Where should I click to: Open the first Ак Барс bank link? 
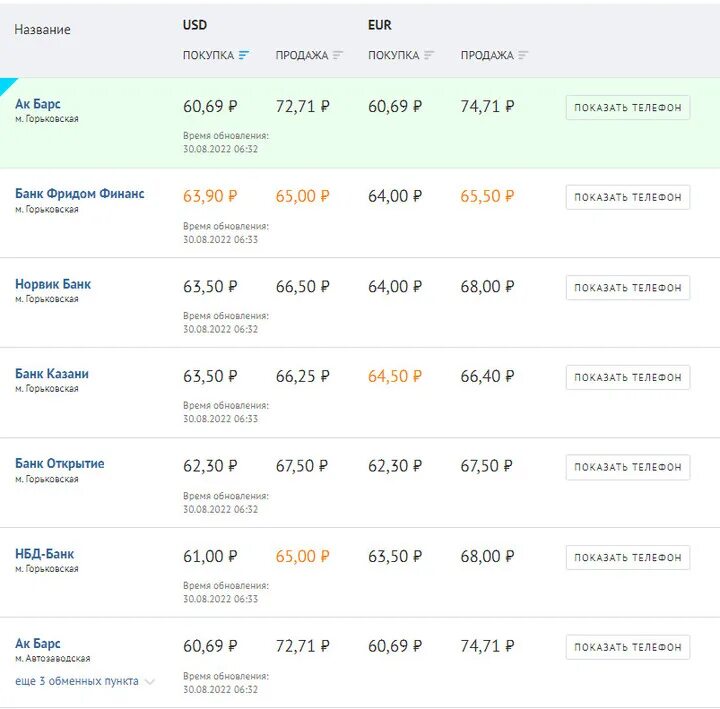pyautogui.click(x=38, y=104)
